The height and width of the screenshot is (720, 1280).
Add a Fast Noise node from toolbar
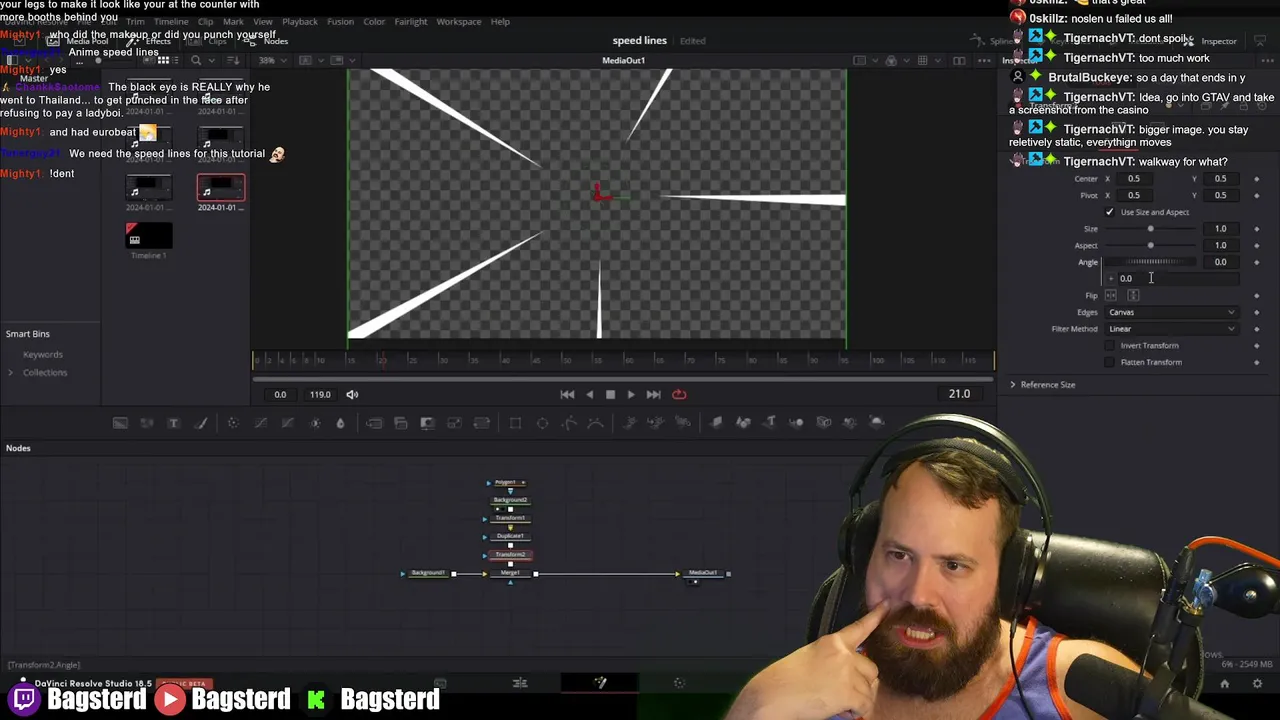click(147, 423)
